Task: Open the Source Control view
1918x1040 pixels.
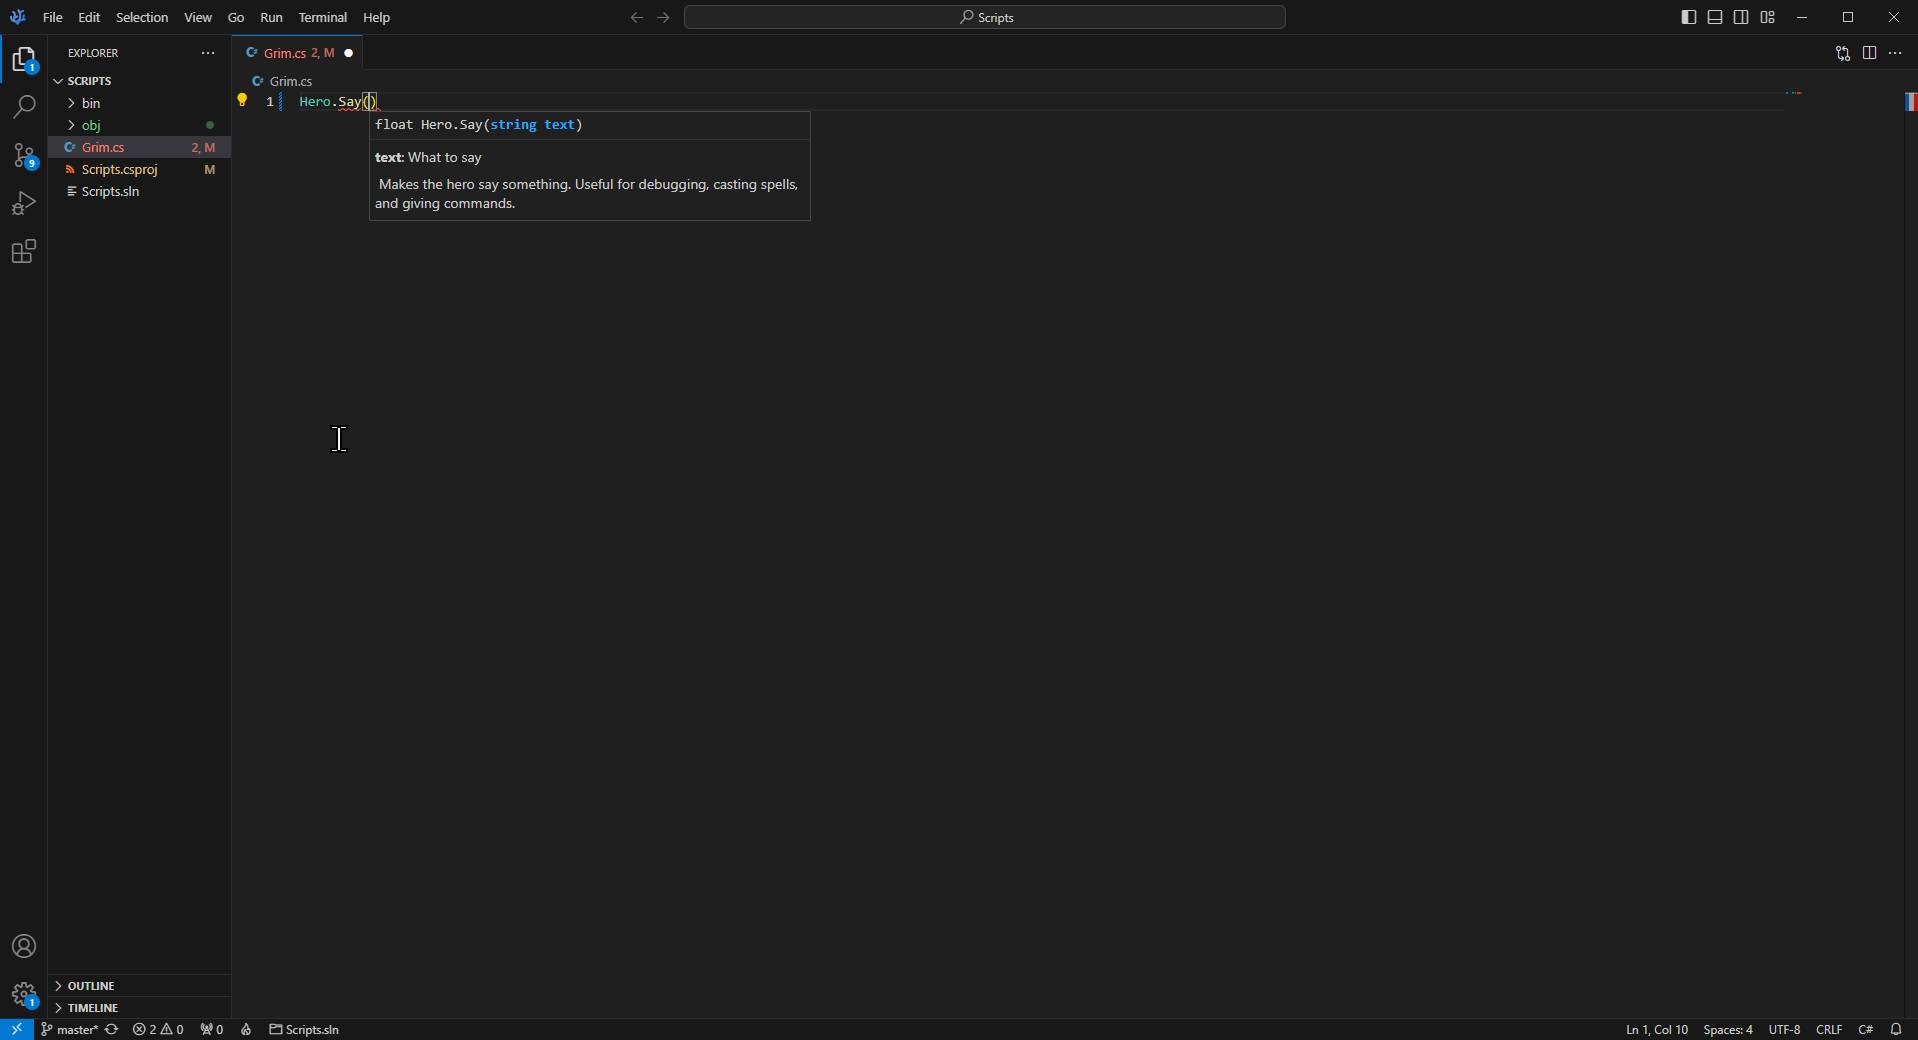Action: [24, 155]
